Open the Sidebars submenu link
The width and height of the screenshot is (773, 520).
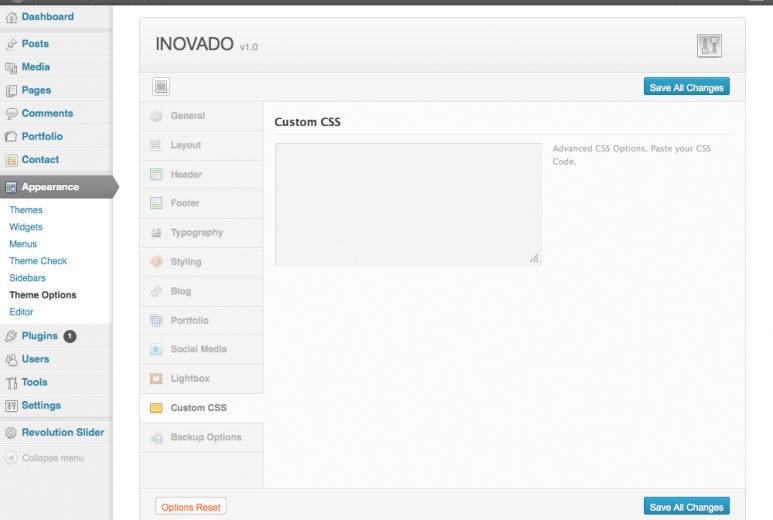click(x=27, y=278)
